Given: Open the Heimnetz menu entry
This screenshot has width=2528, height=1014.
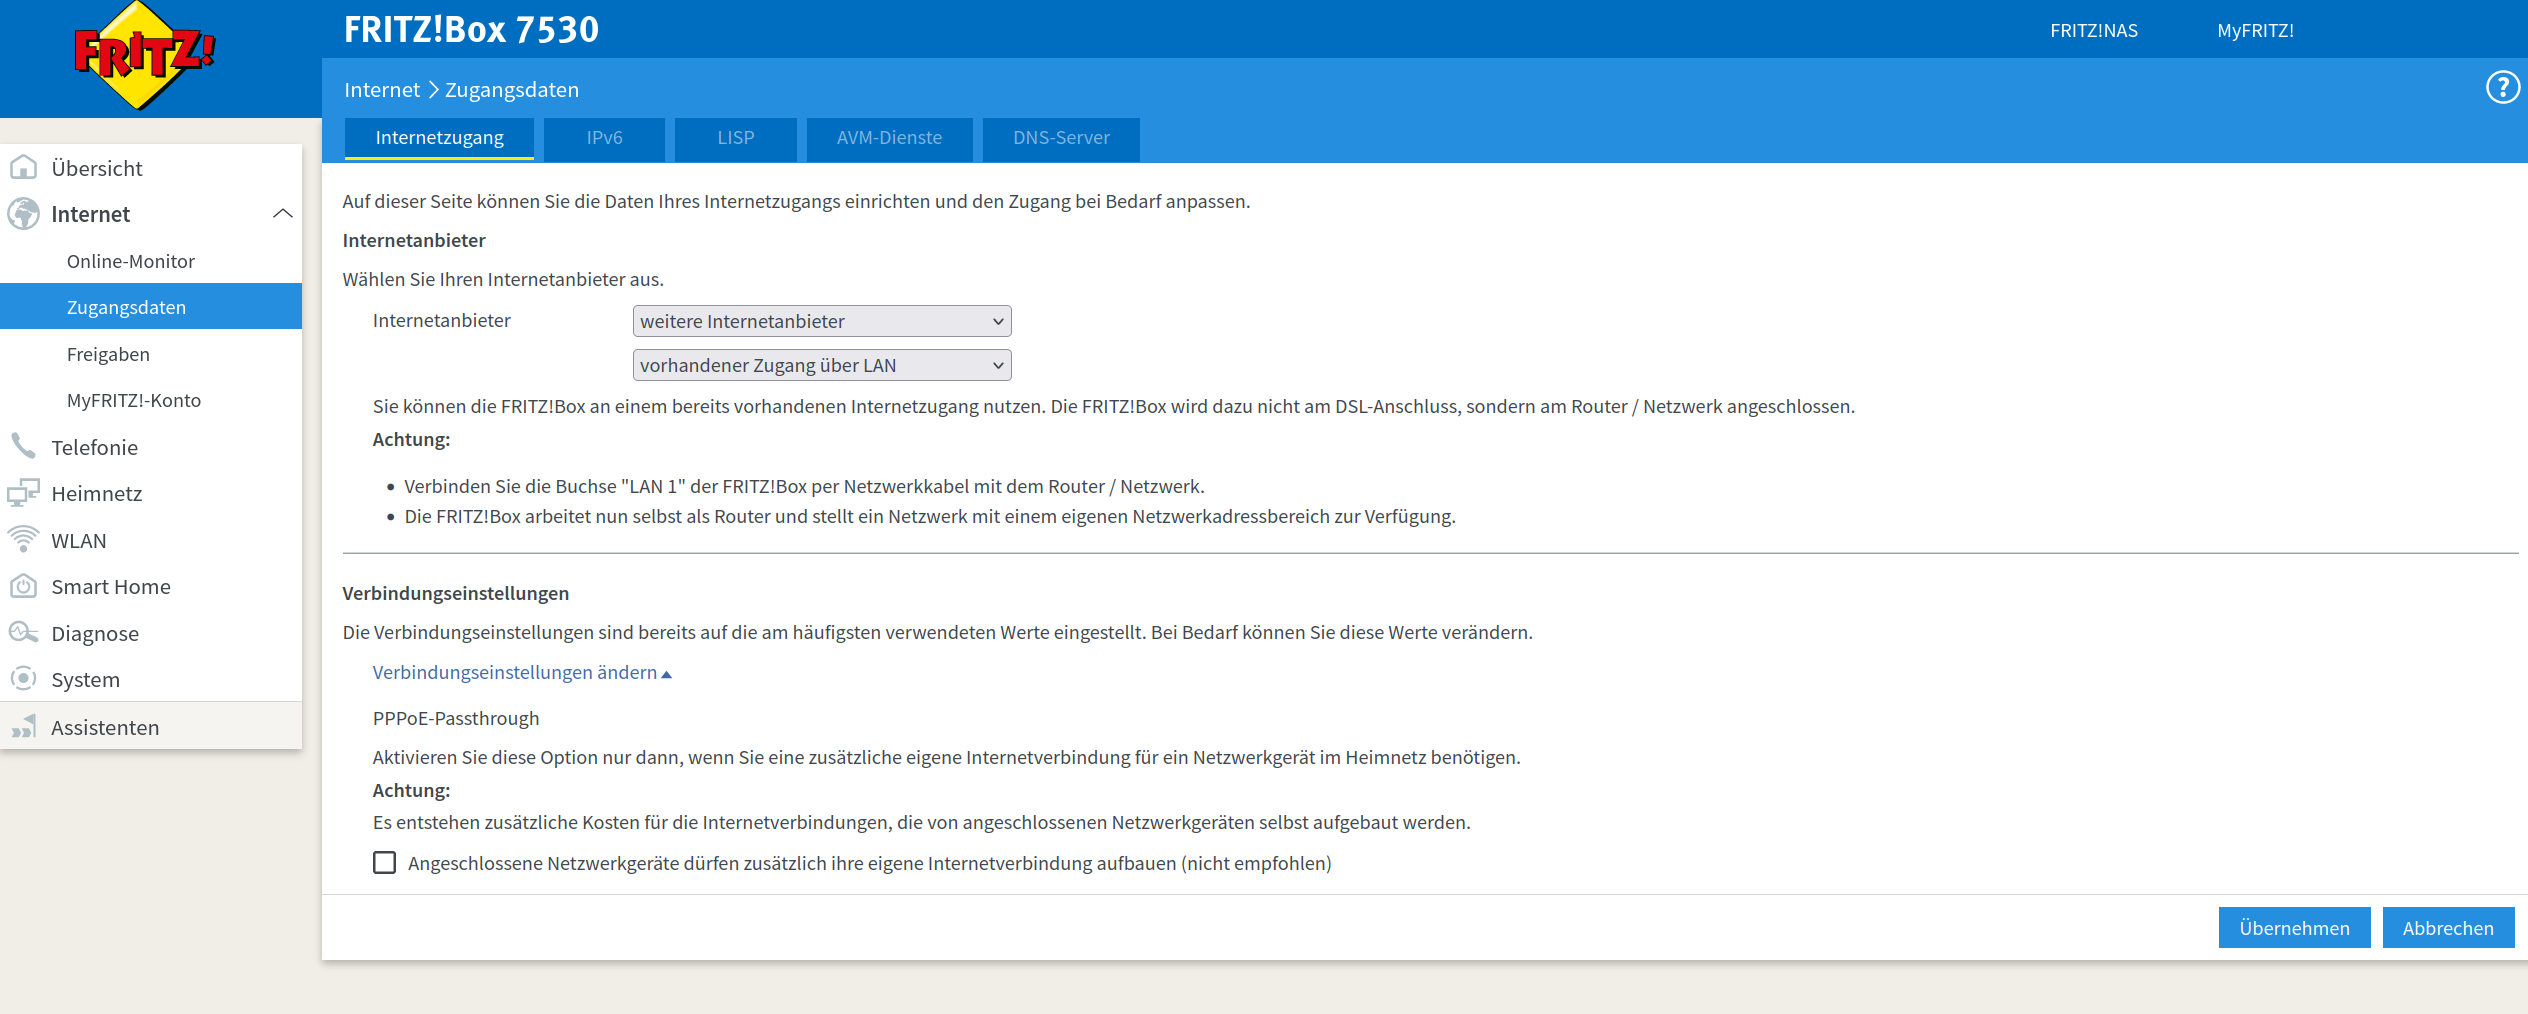Looking at the screenshot, I should coord(151,493).
